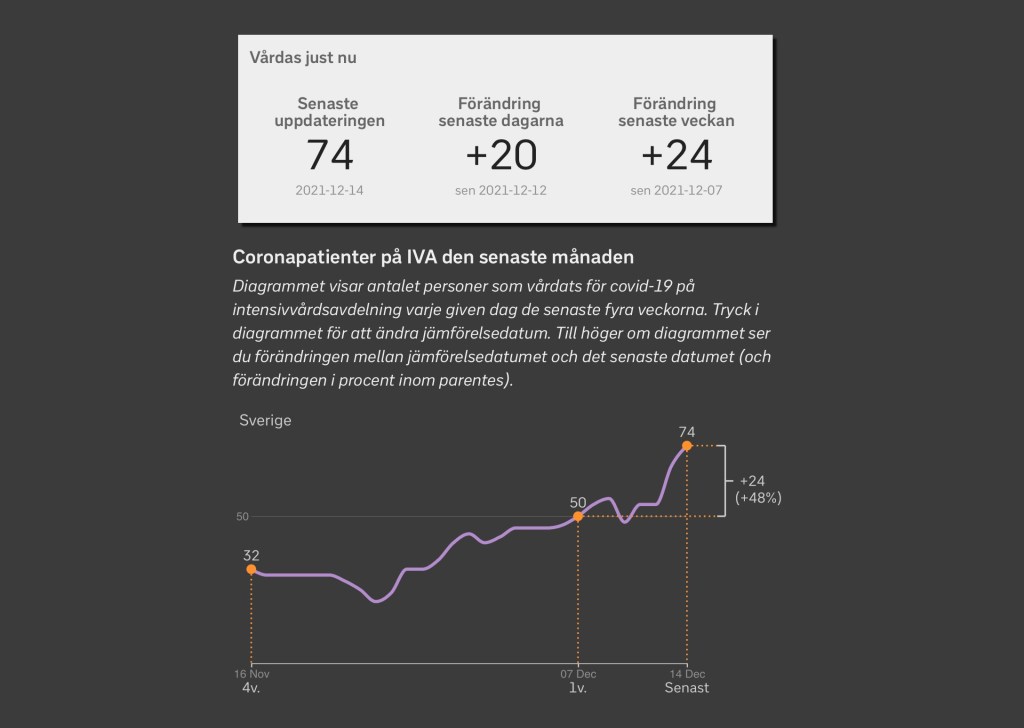Click the "sen 2021-12-12" text
The width and height of the screenshot is (1024, 728).
[x=501, y=190]
